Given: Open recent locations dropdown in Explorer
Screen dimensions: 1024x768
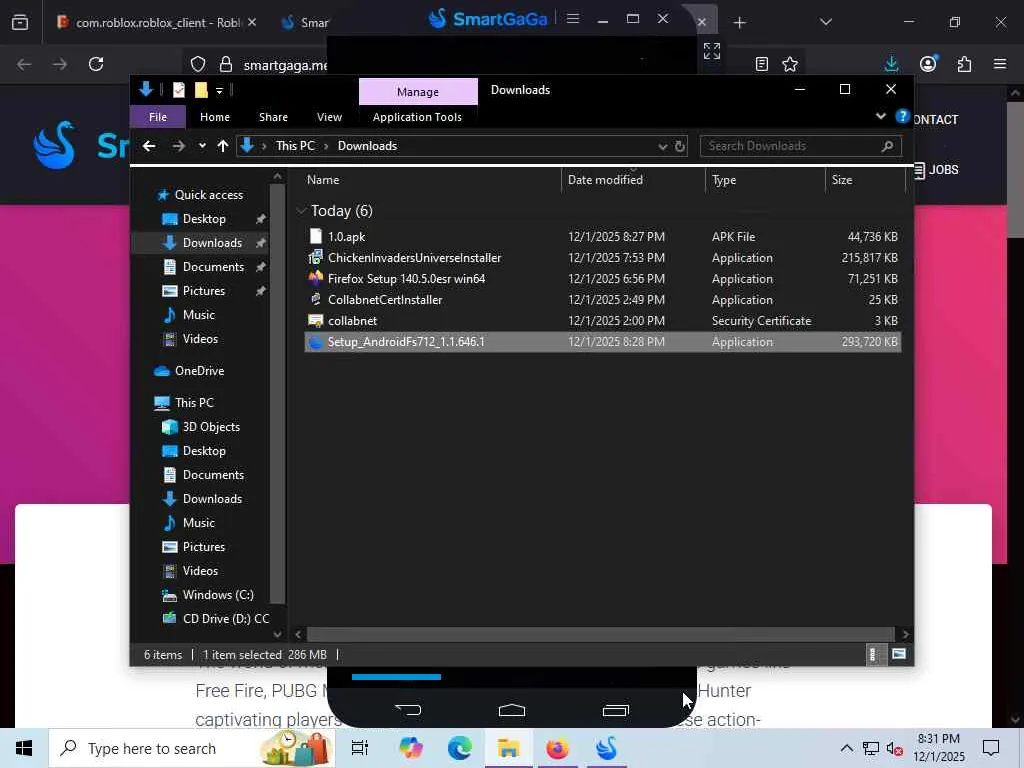Looking at the screenshot, I should click(x=202, y=146).
